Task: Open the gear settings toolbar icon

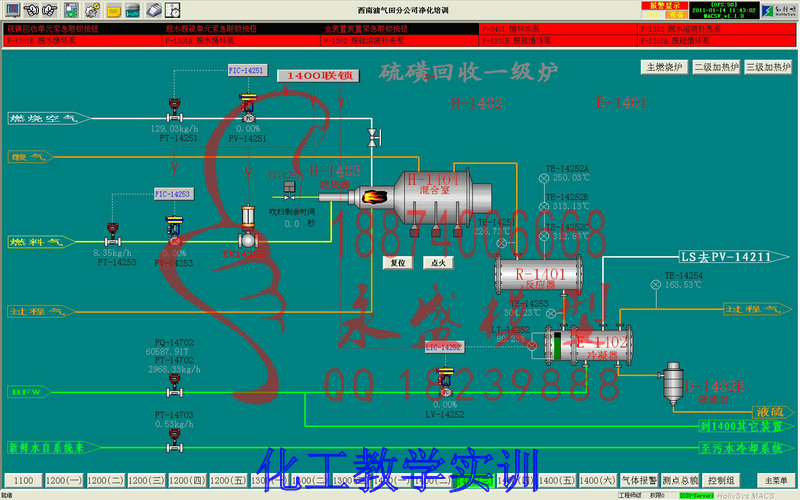Action: pos(92,9)
